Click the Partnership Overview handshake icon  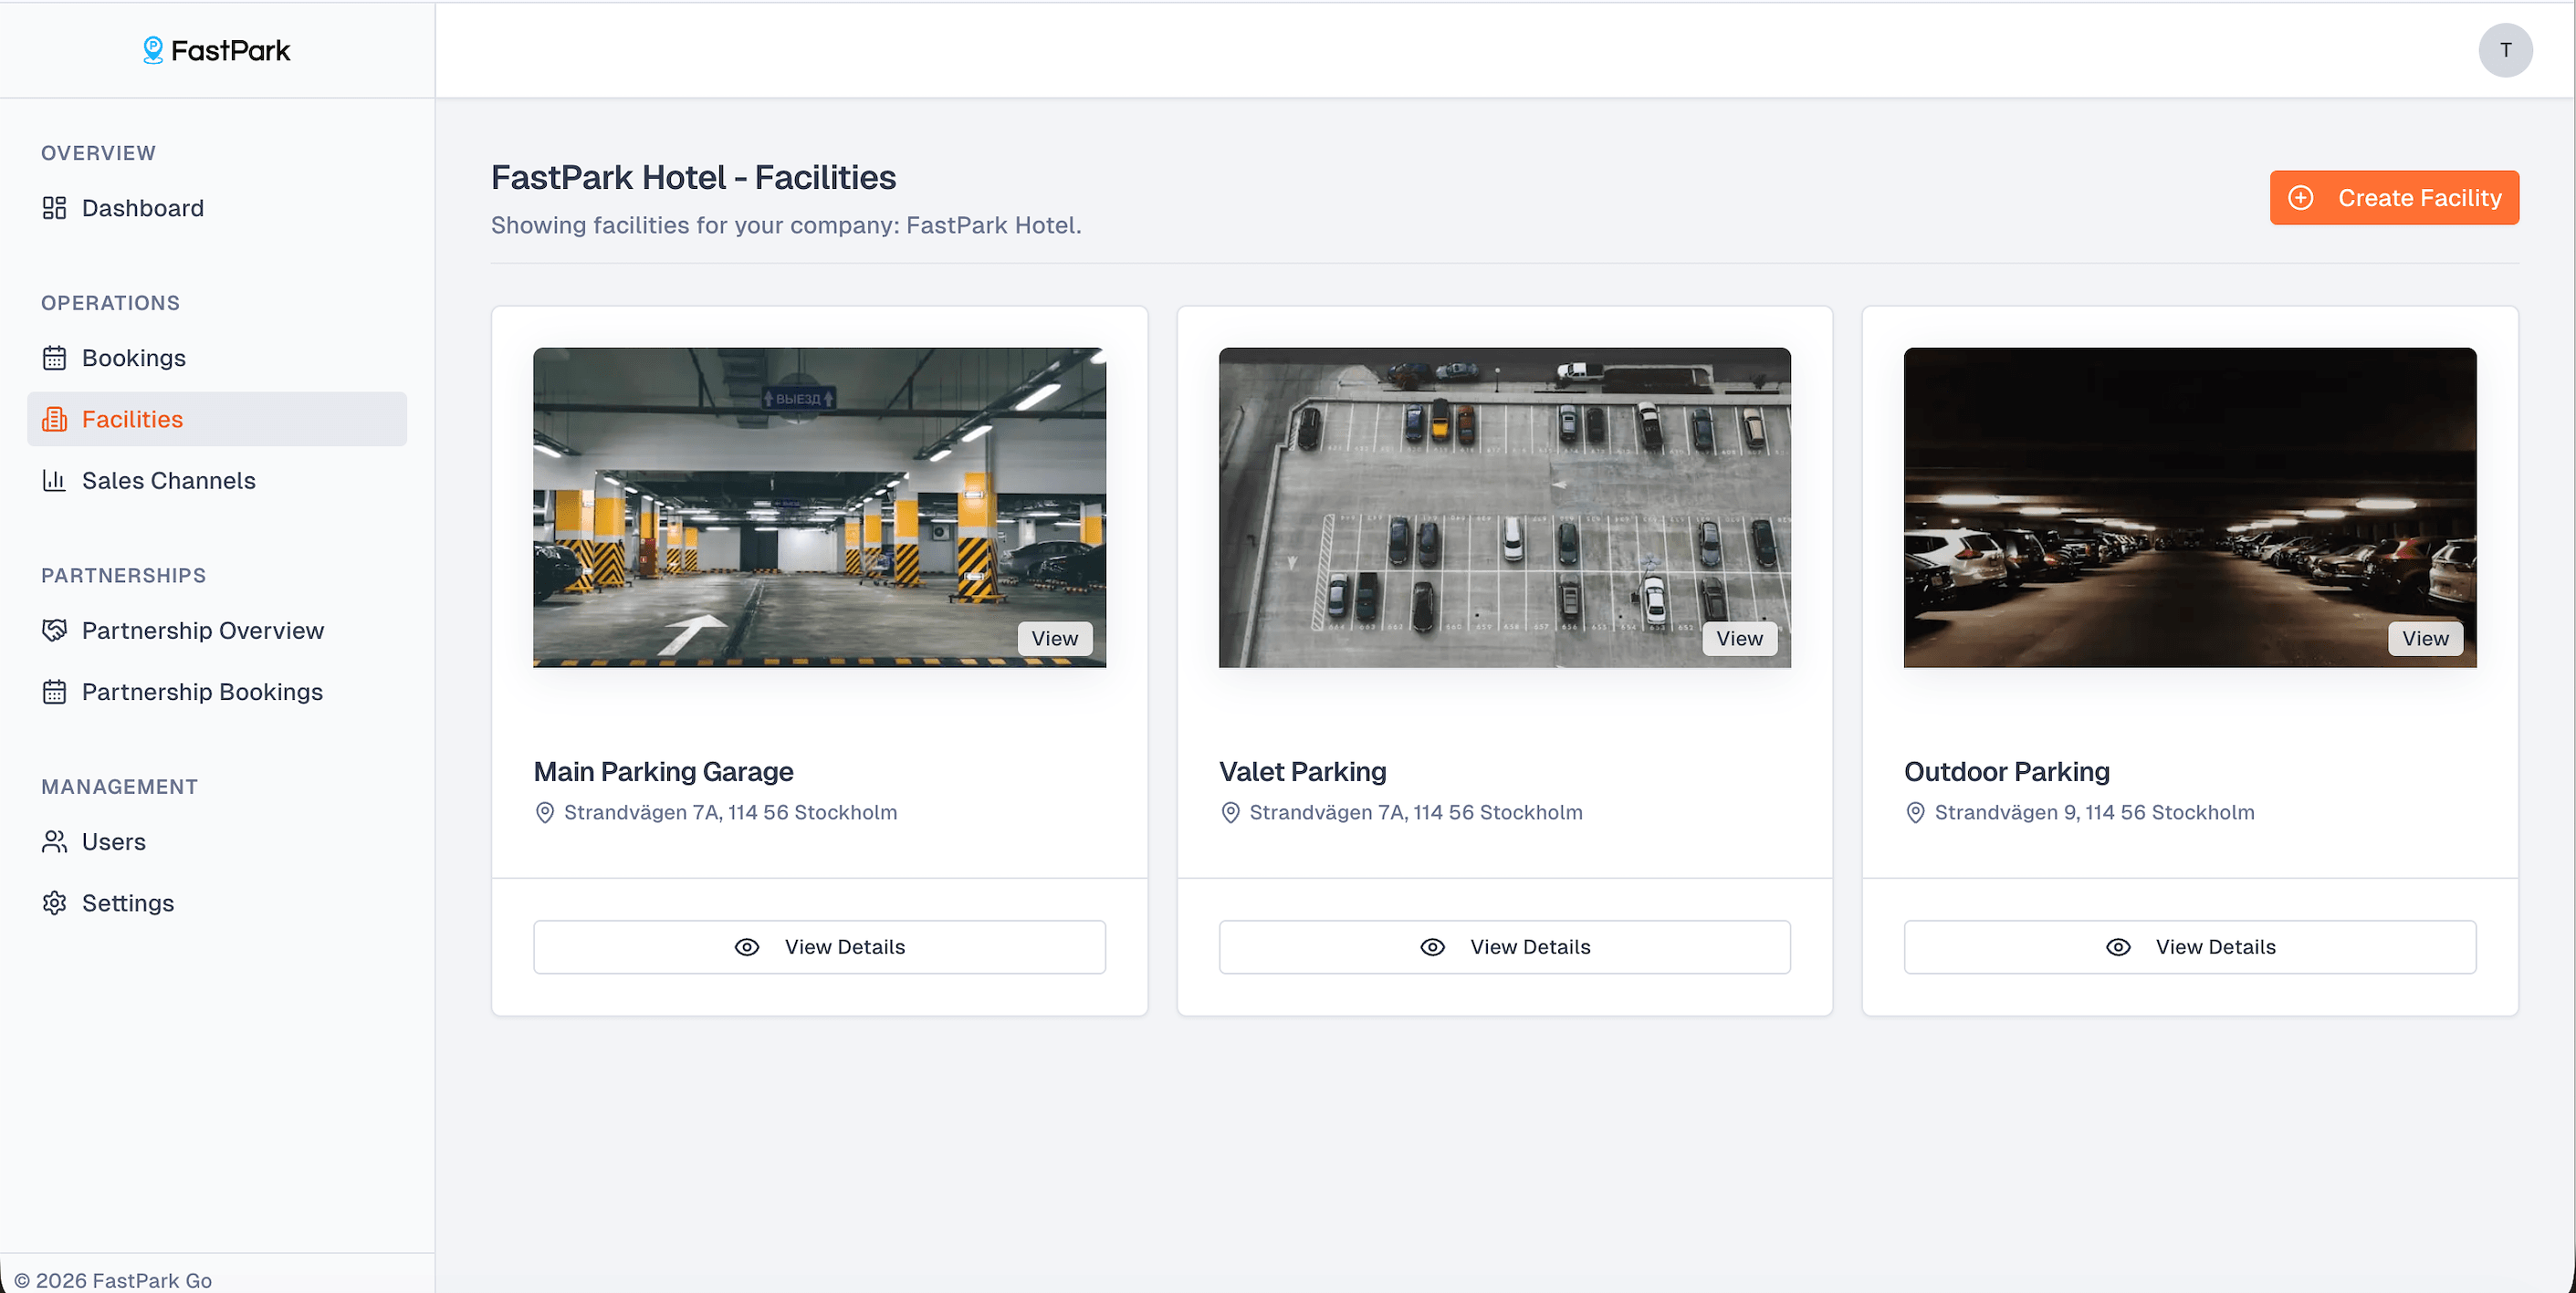[x=54, y=631]
